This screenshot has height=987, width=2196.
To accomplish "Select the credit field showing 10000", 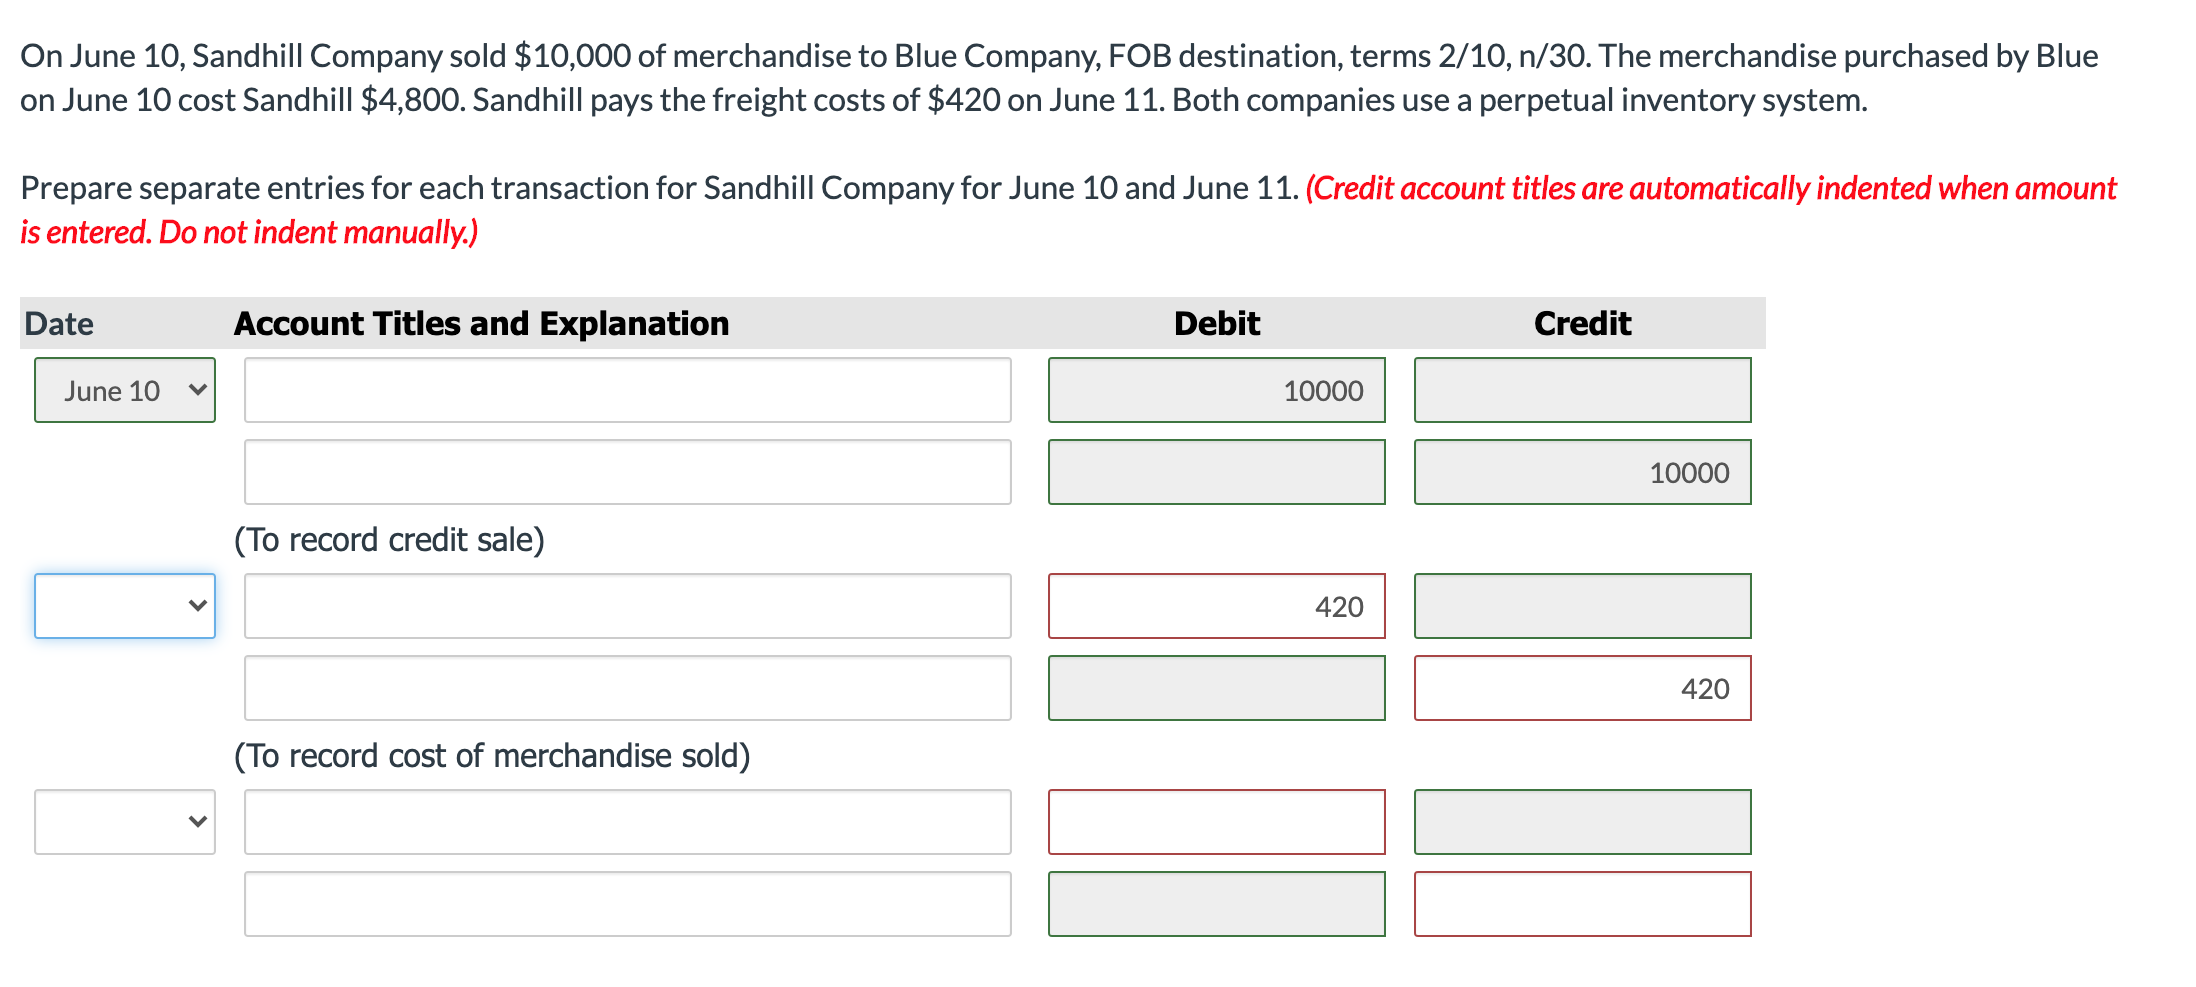I will (x=1583, y=472).
